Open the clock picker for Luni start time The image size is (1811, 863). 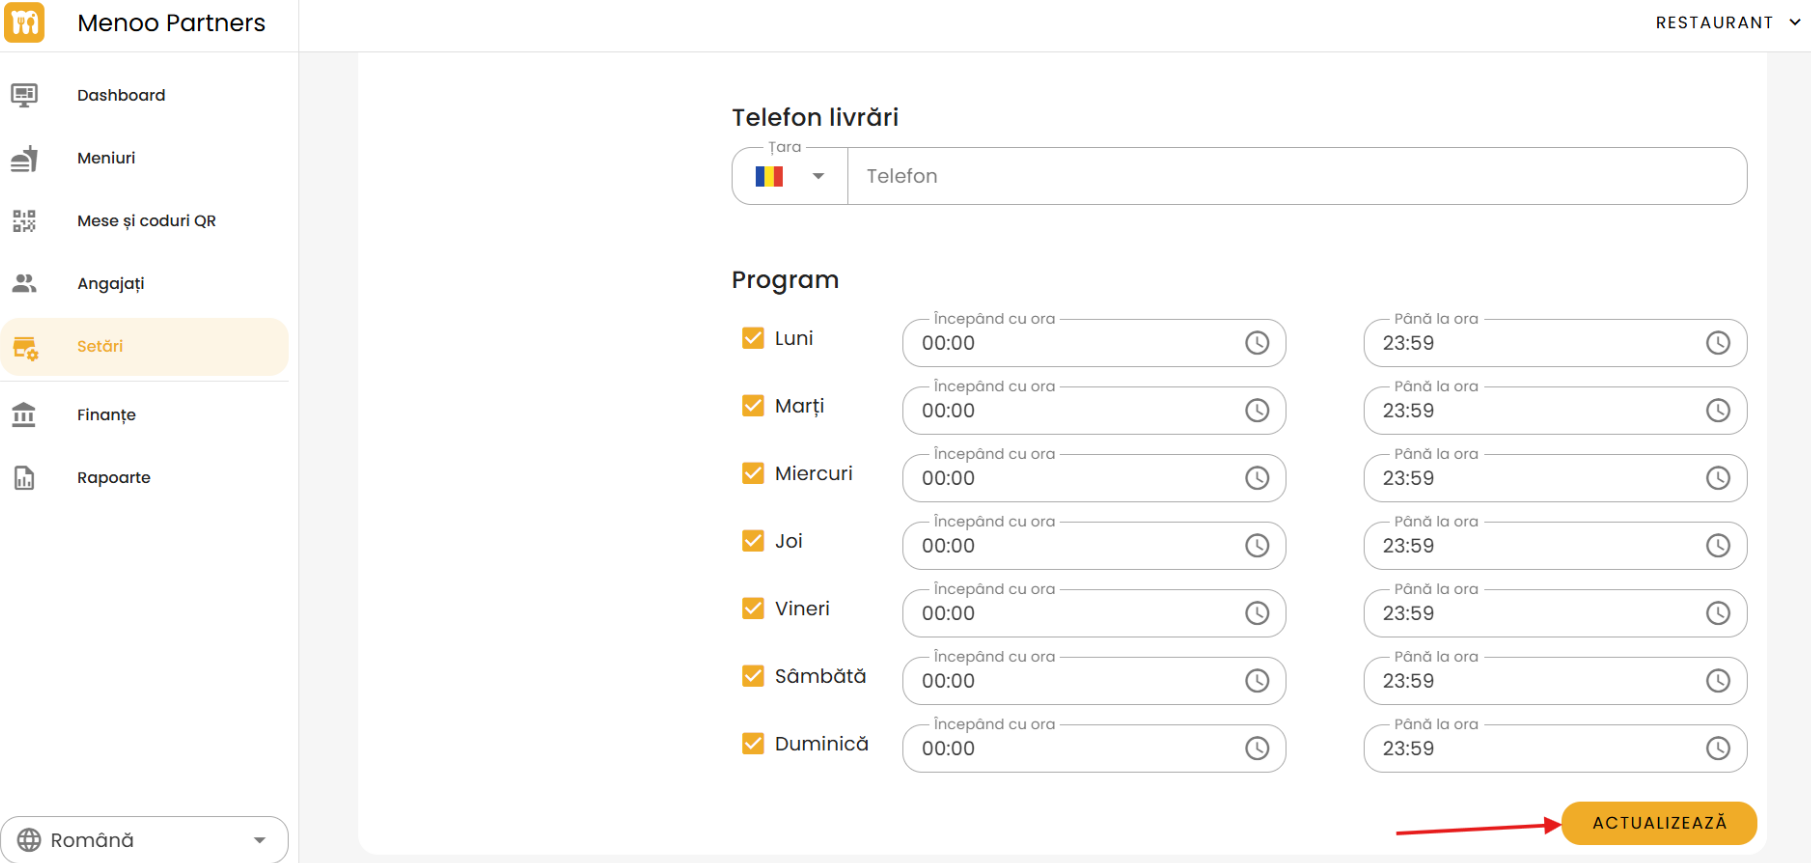(1256, 343)
